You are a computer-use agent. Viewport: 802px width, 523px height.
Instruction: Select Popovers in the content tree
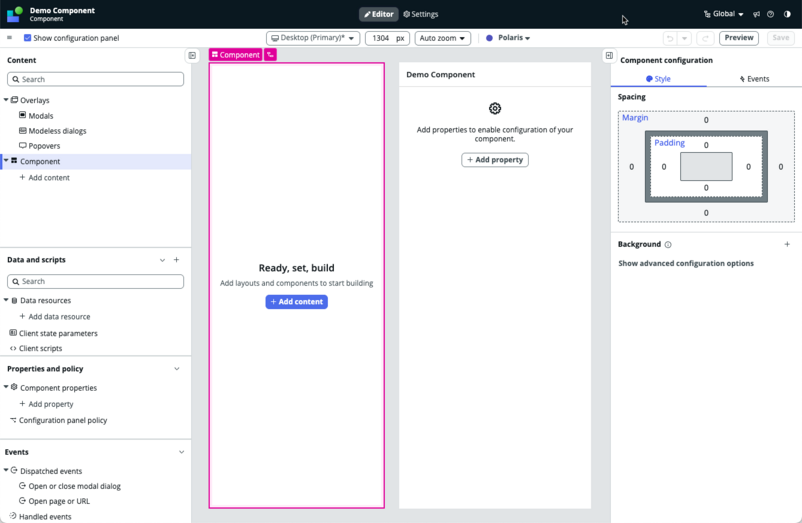pos(44,146)
